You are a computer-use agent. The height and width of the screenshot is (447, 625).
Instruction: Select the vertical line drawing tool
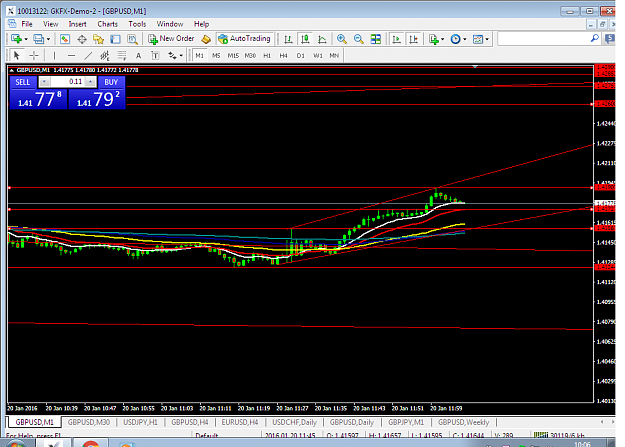(x=54, y=55)
